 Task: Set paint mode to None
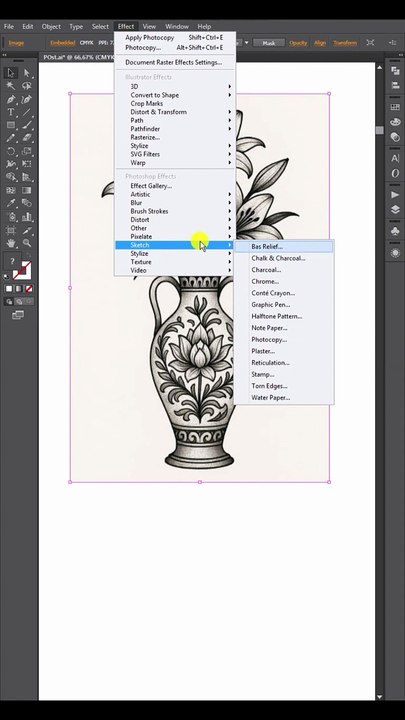(x=29, y=289)
